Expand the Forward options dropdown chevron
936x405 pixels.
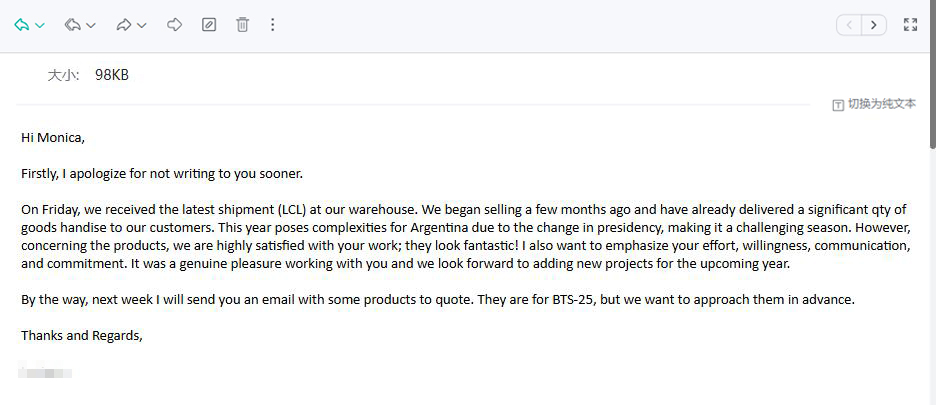(x=142, y=26)
